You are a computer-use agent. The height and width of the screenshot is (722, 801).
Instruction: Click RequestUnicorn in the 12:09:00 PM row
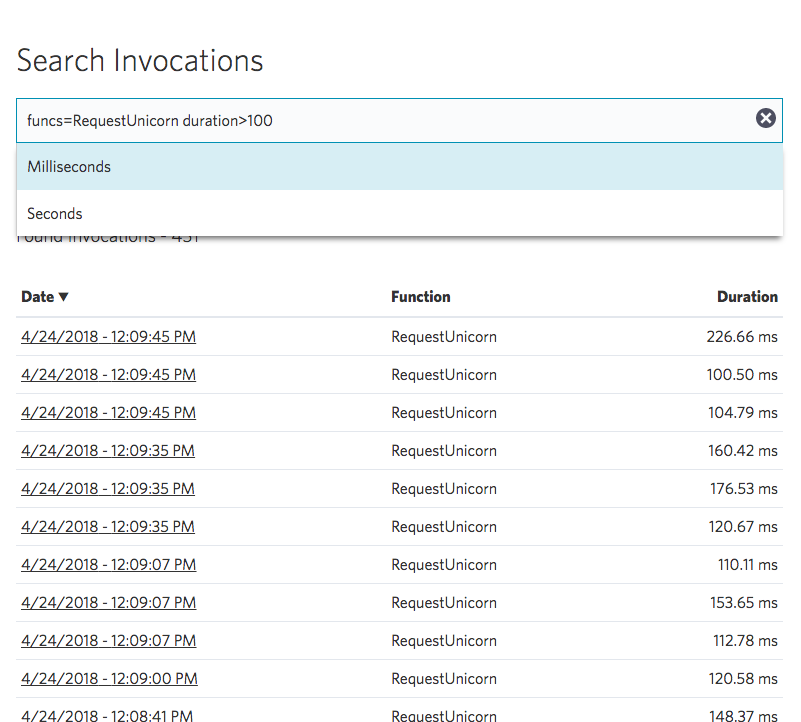[443, 679]
